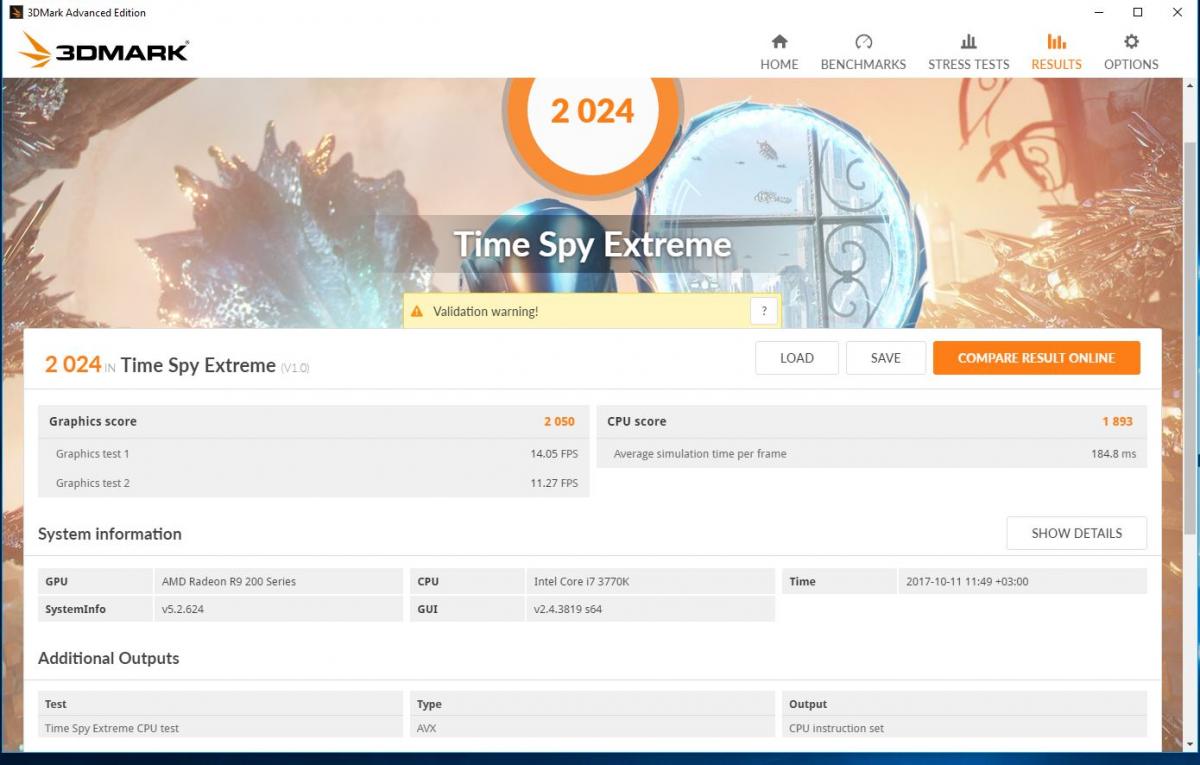Click the 14.05 FPS value
The width and height of the screenshot is (1200, 765).
554,454
